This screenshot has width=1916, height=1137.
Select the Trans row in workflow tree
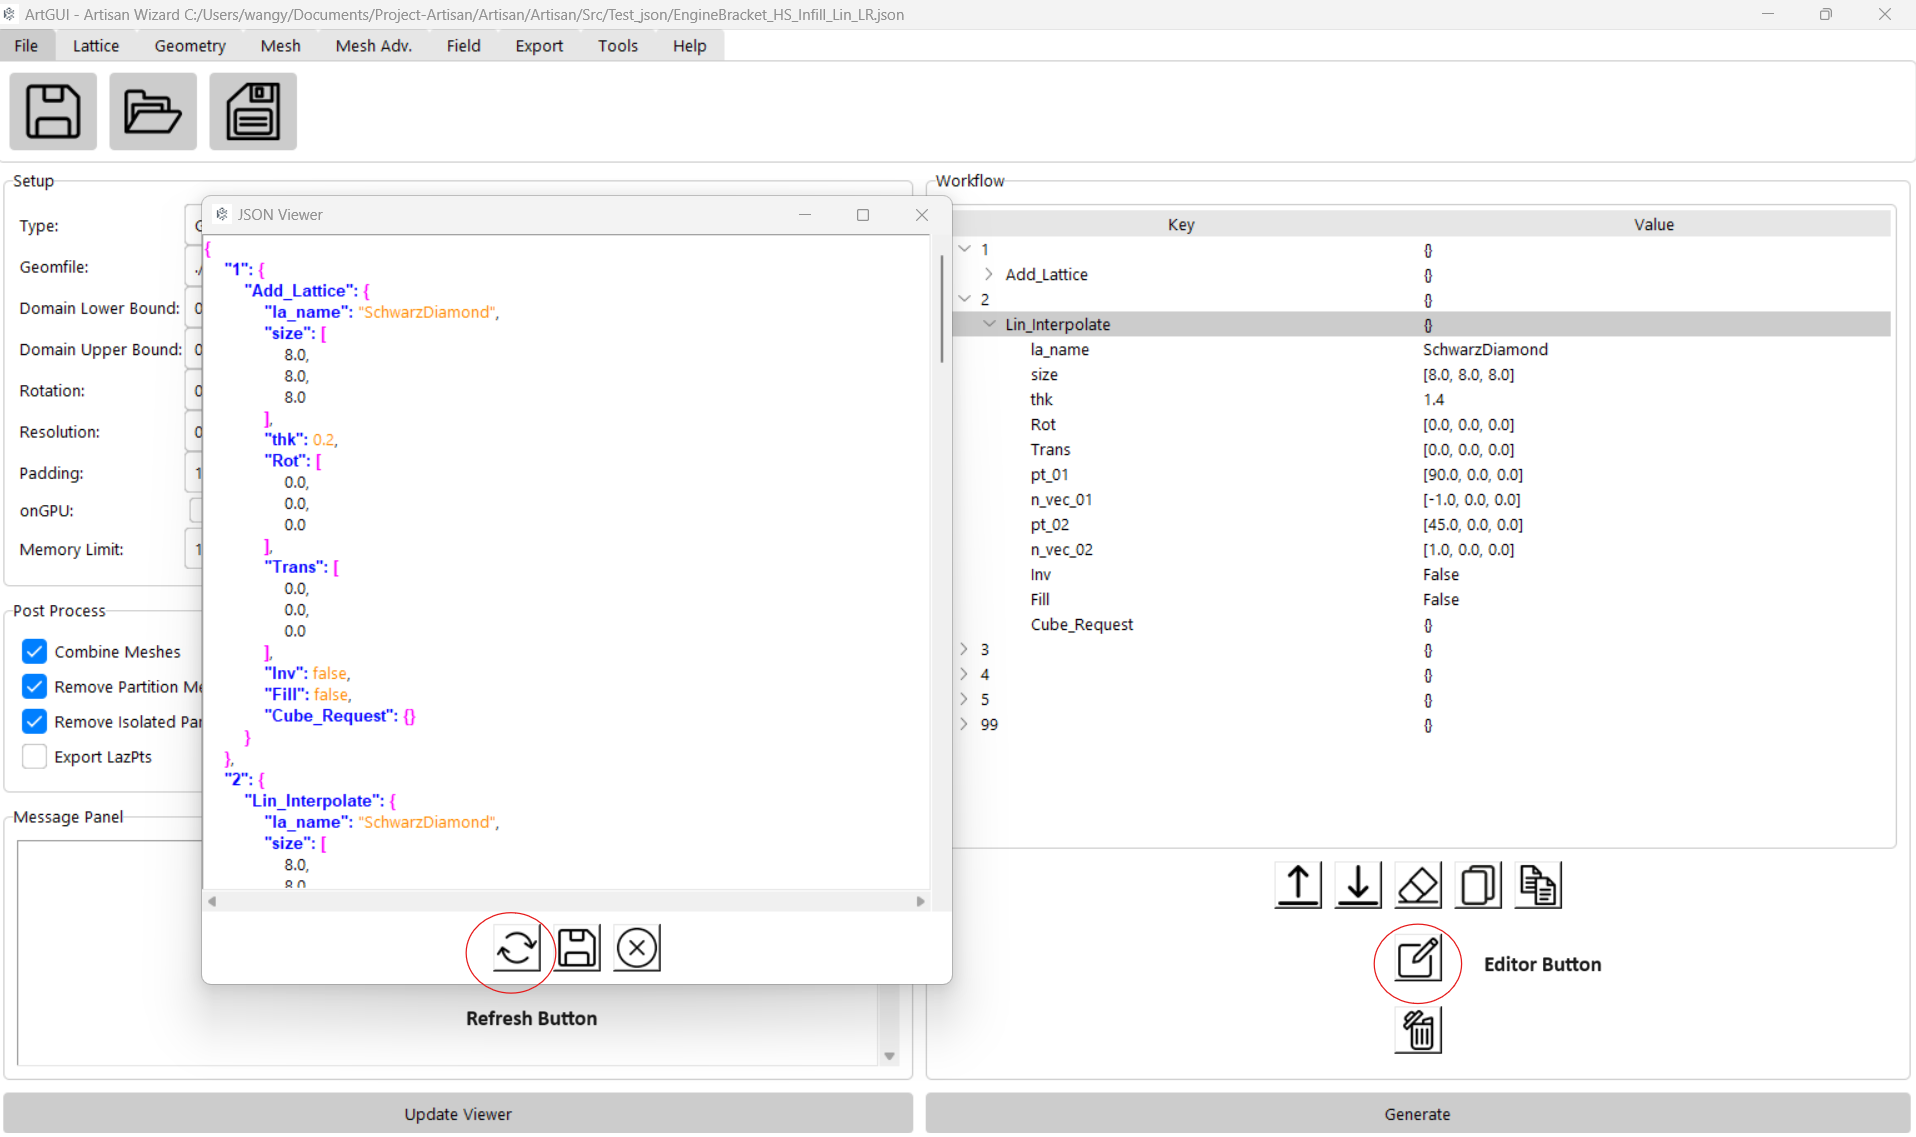[1420, 449]
